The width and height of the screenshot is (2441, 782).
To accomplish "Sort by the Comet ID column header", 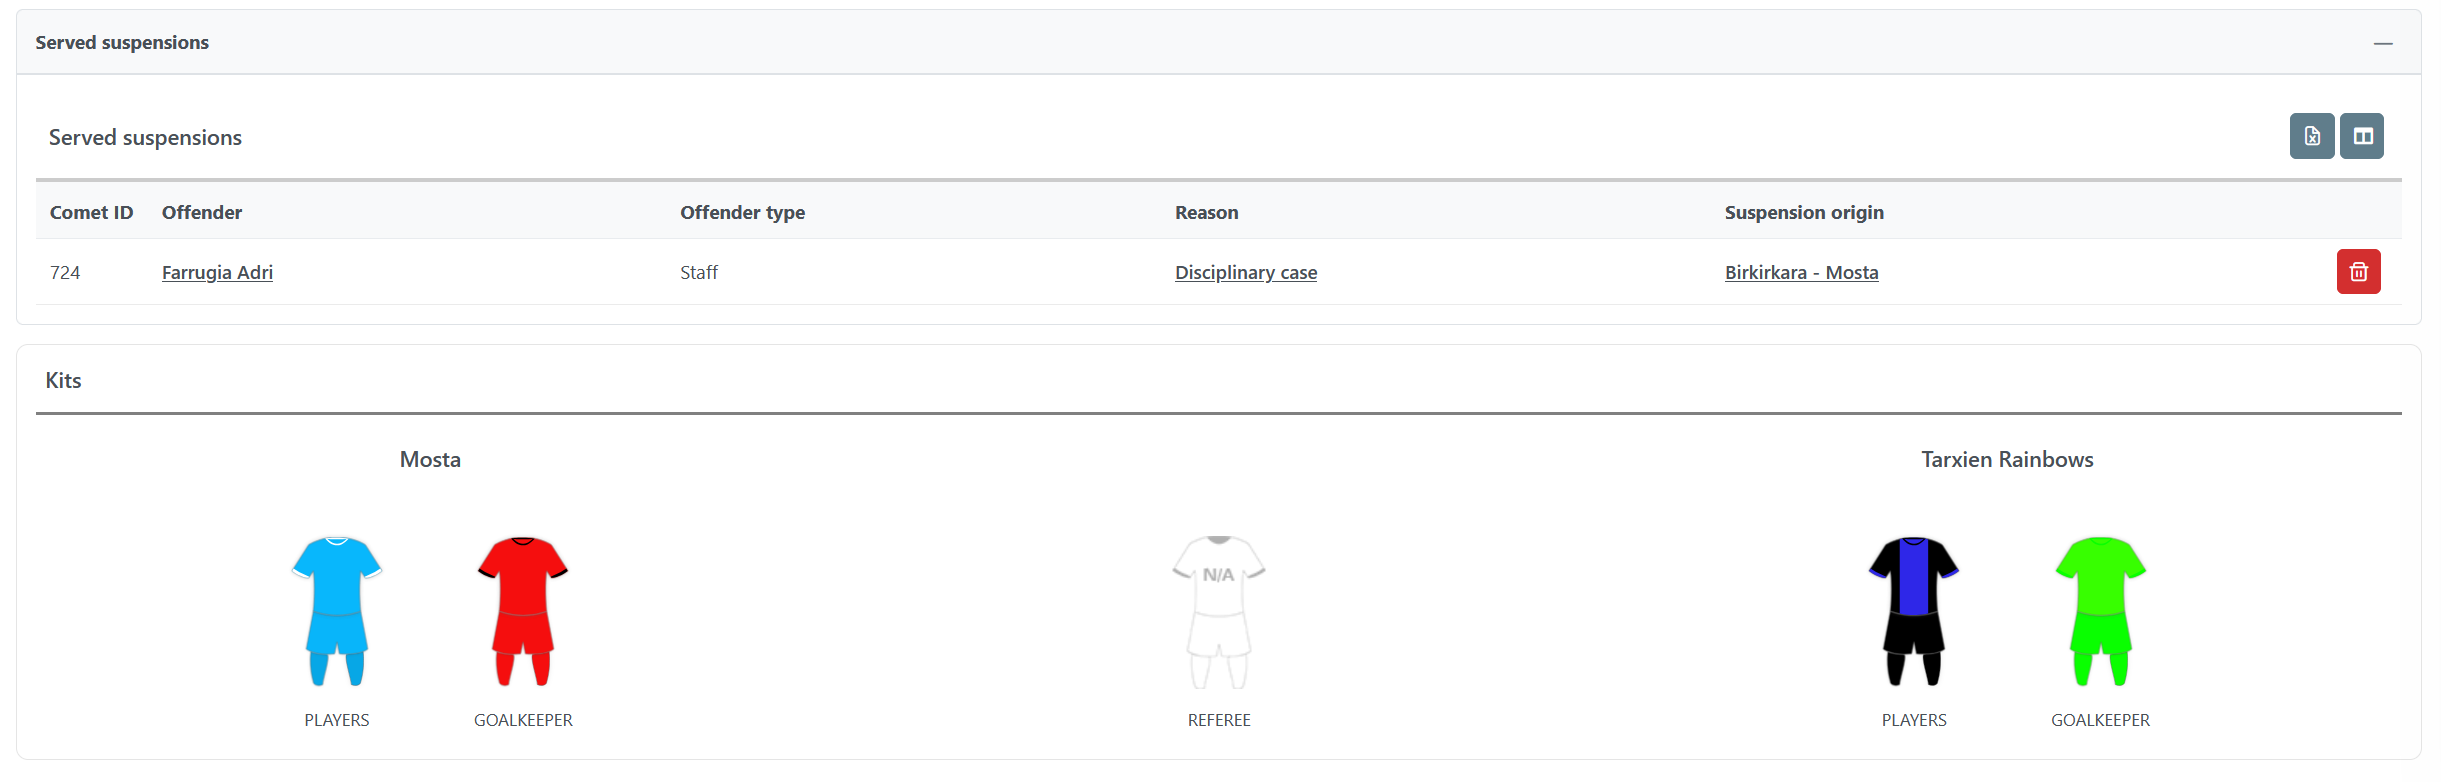I will (91, 213).
